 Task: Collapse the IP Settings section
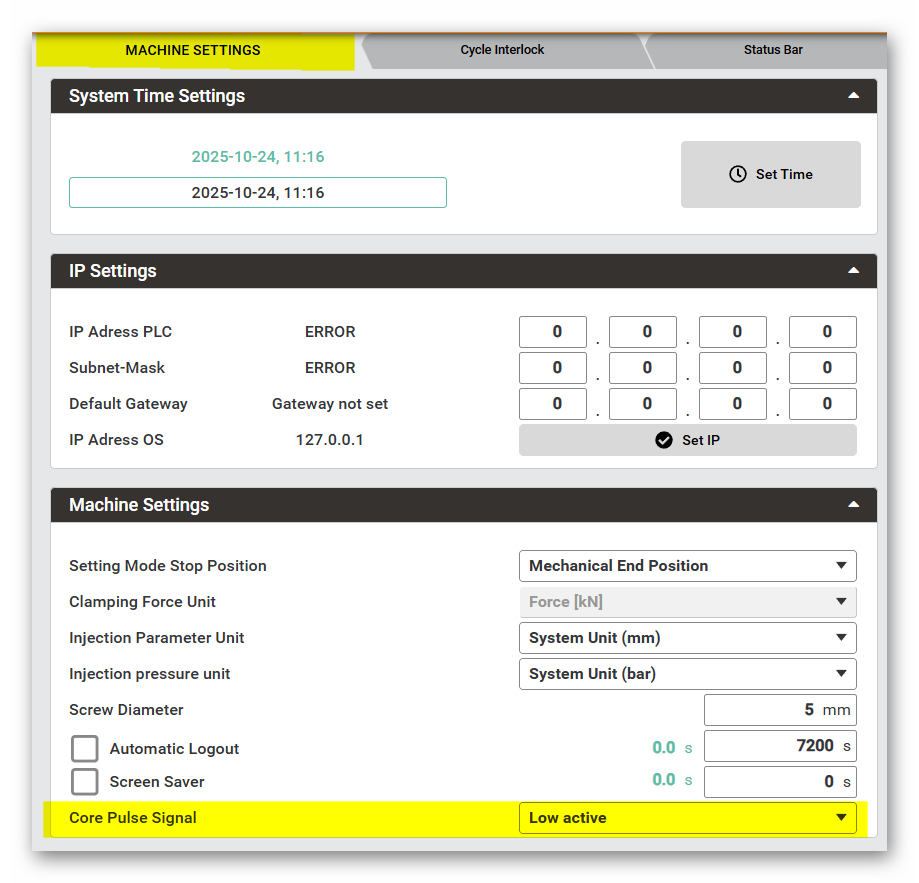tap(853, 271)
